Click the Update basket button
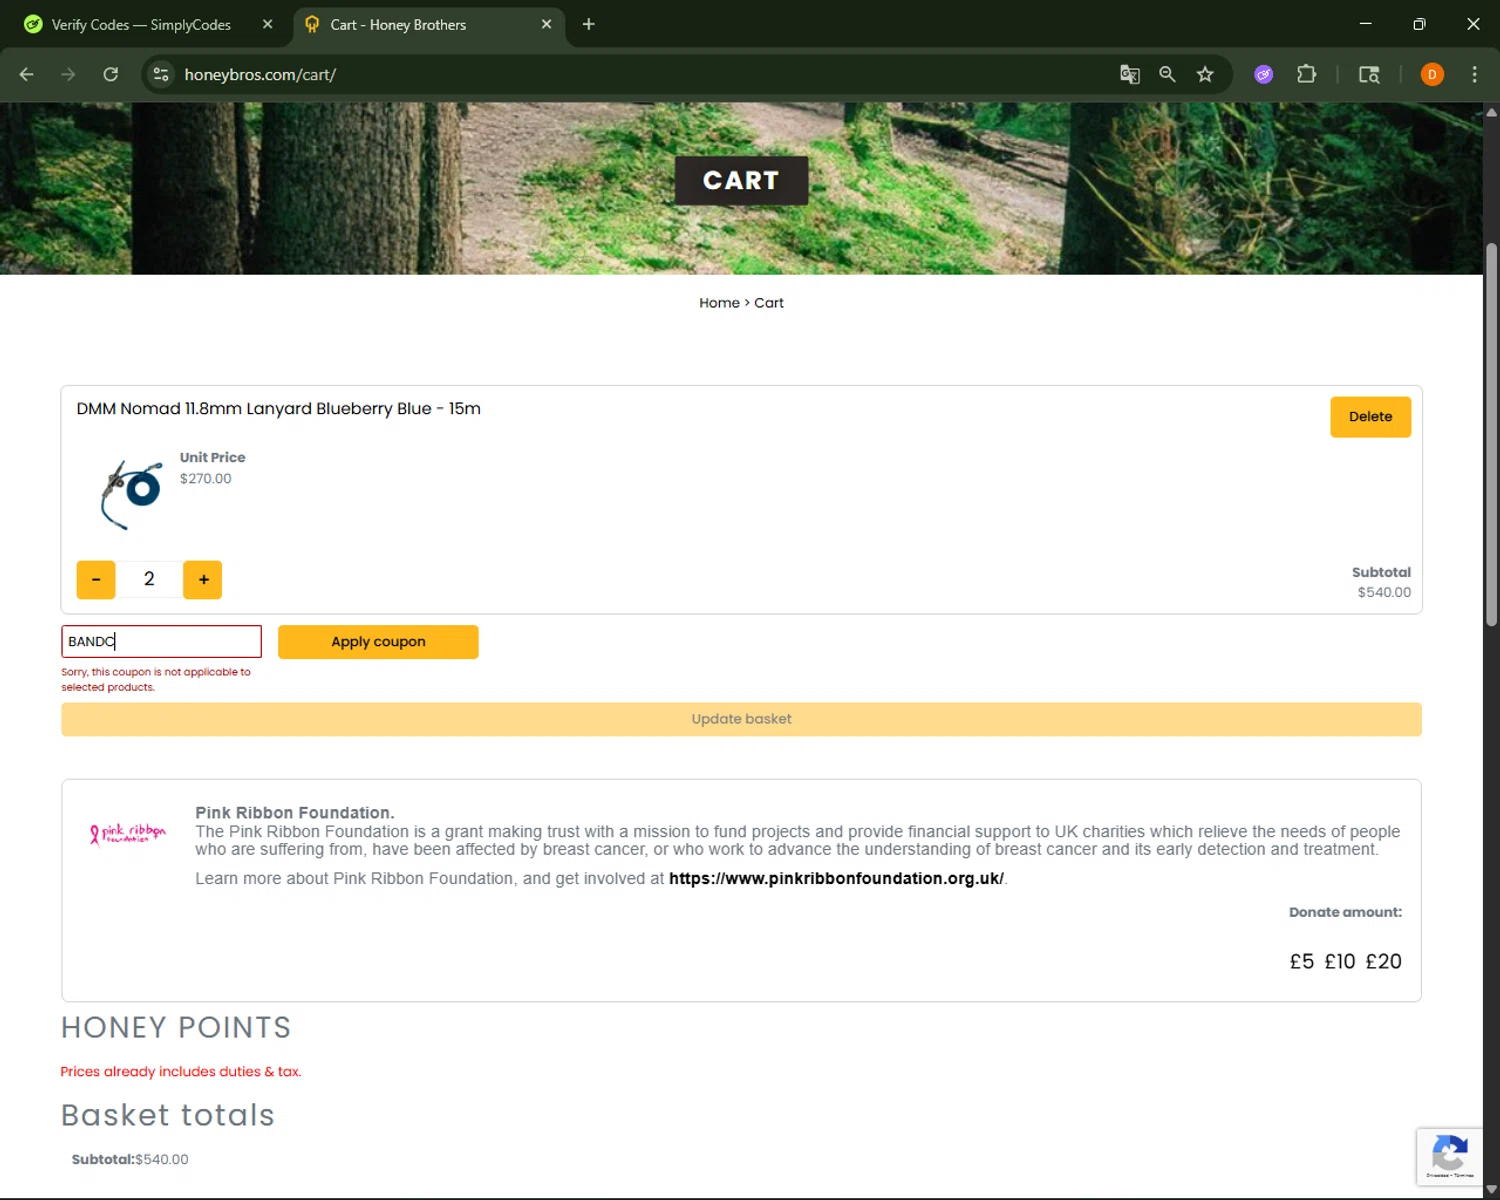The width and height of the screenshot is (1500, 1200). (x=741, y=719)
